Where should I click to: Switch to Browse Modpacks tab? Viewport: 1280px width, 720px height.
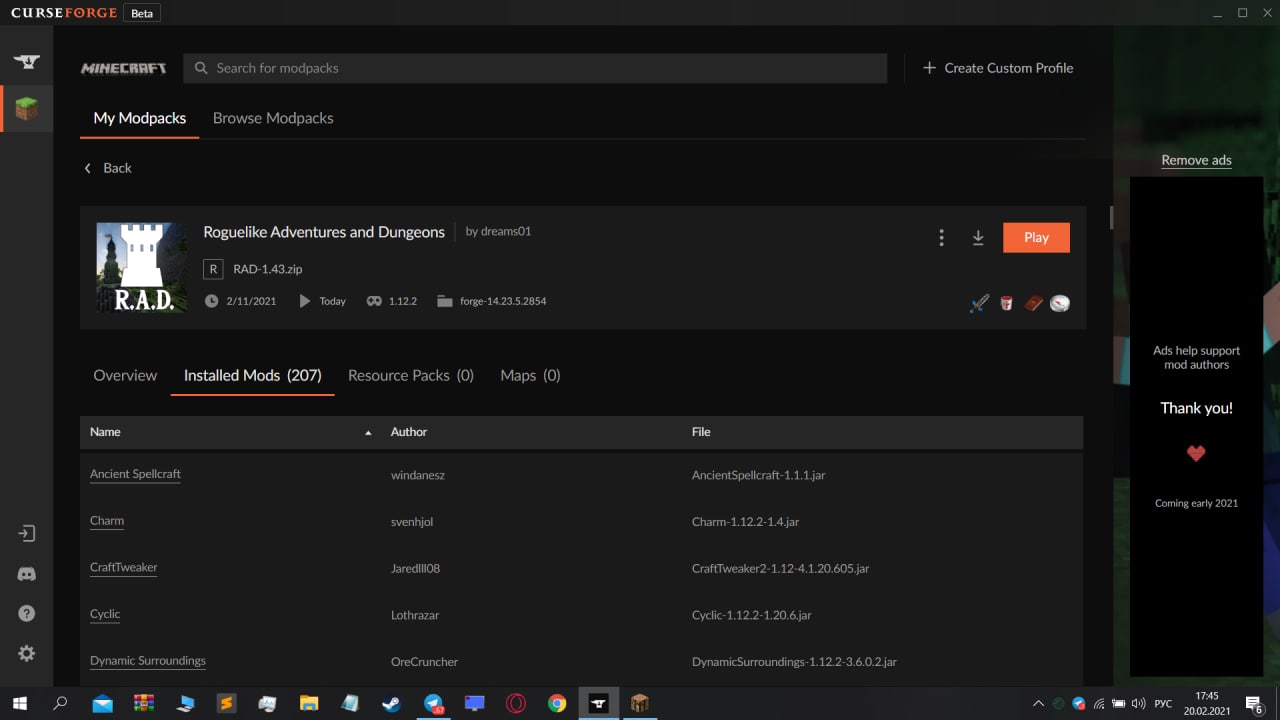coord(273,118)
